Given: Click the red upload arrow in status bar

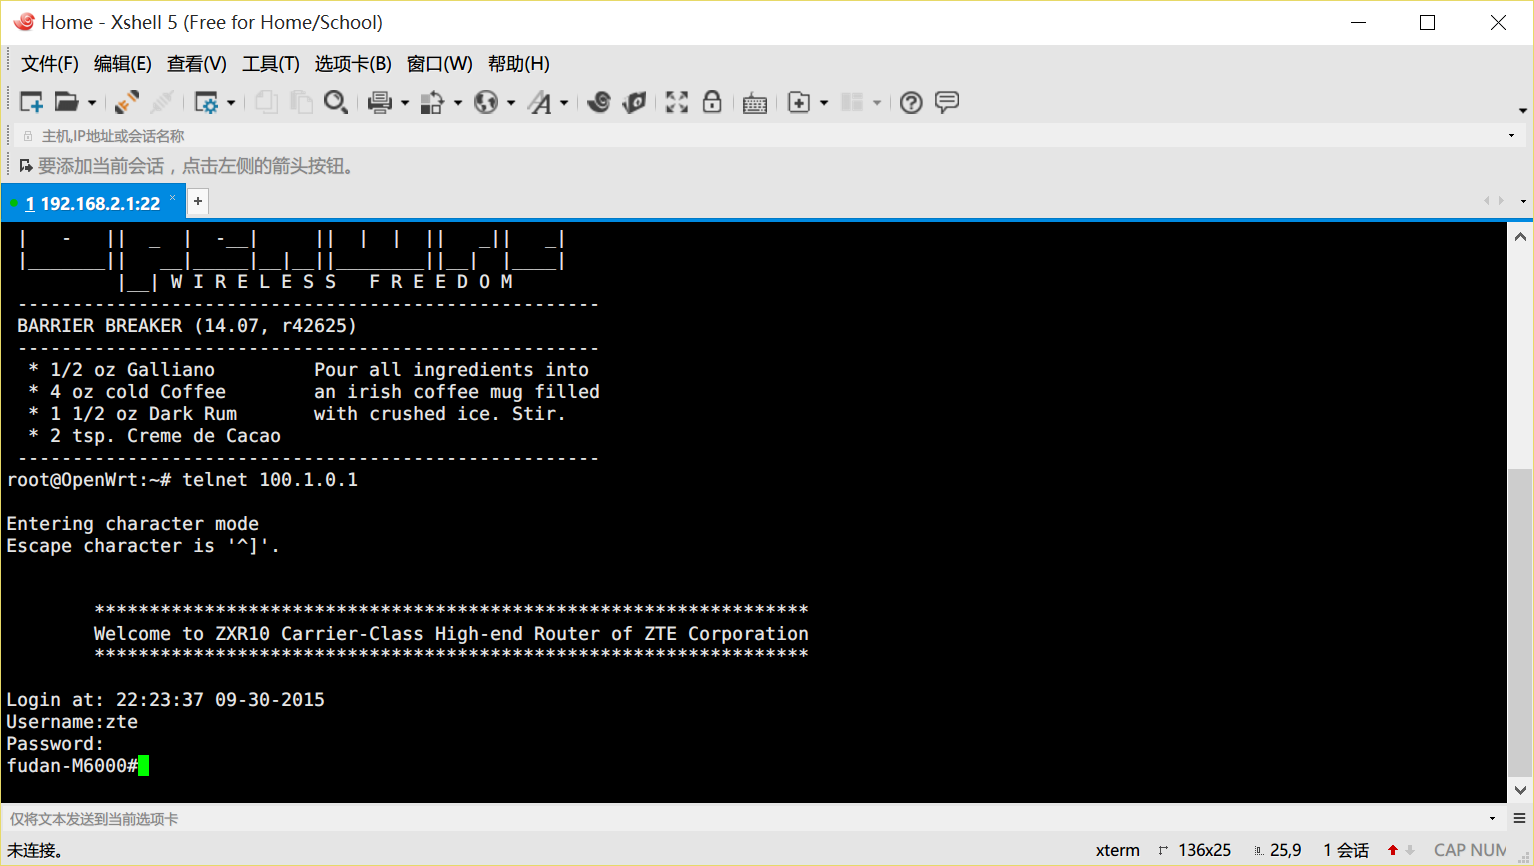Looking at the screenshot, I should [x=1393, y=850].
